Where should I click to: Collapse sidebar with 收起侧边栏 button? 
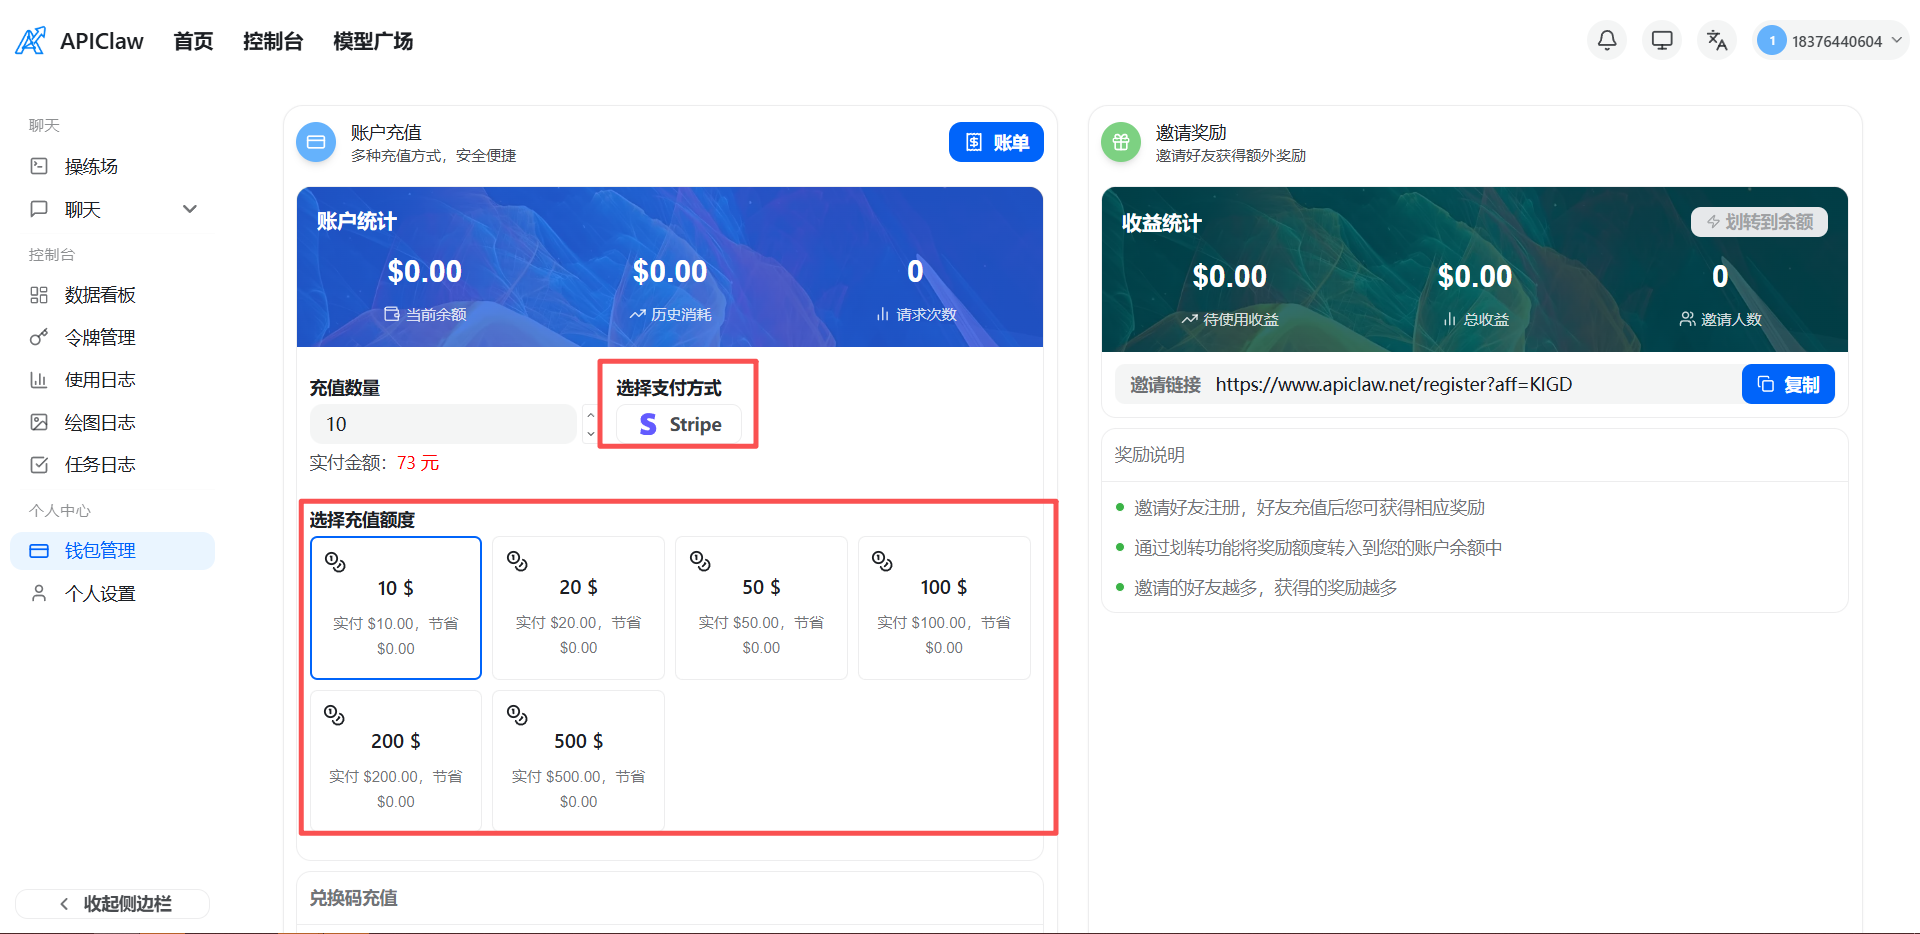coord(113,904)
